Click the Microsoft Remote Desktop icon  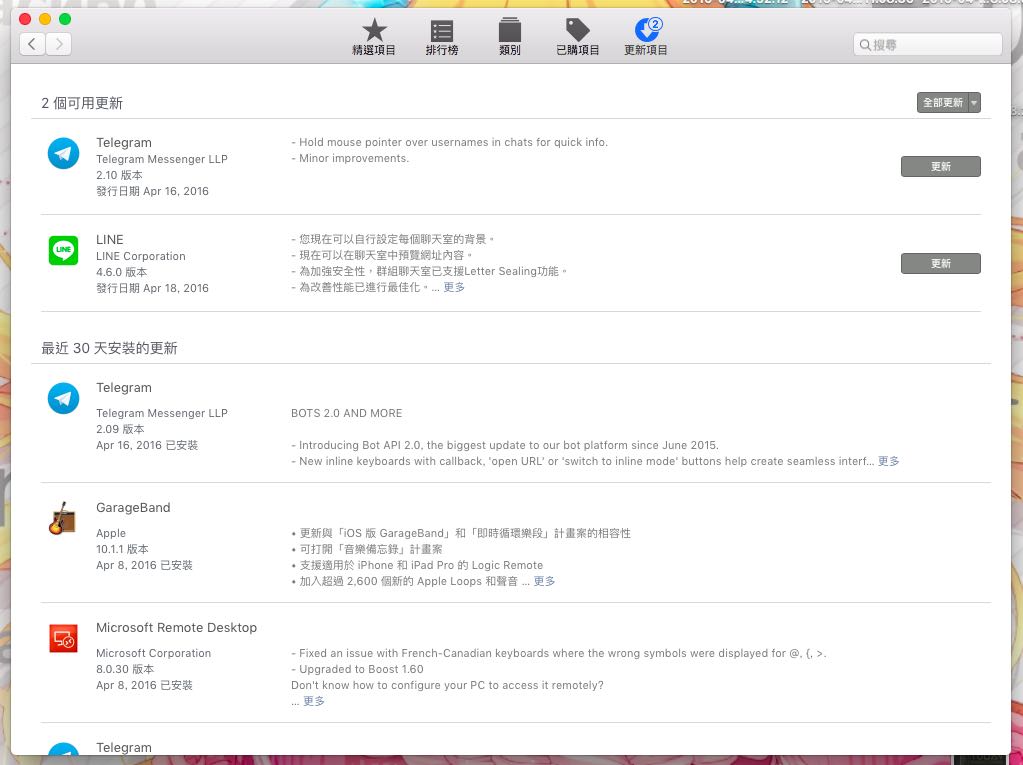tap(63, 638)
